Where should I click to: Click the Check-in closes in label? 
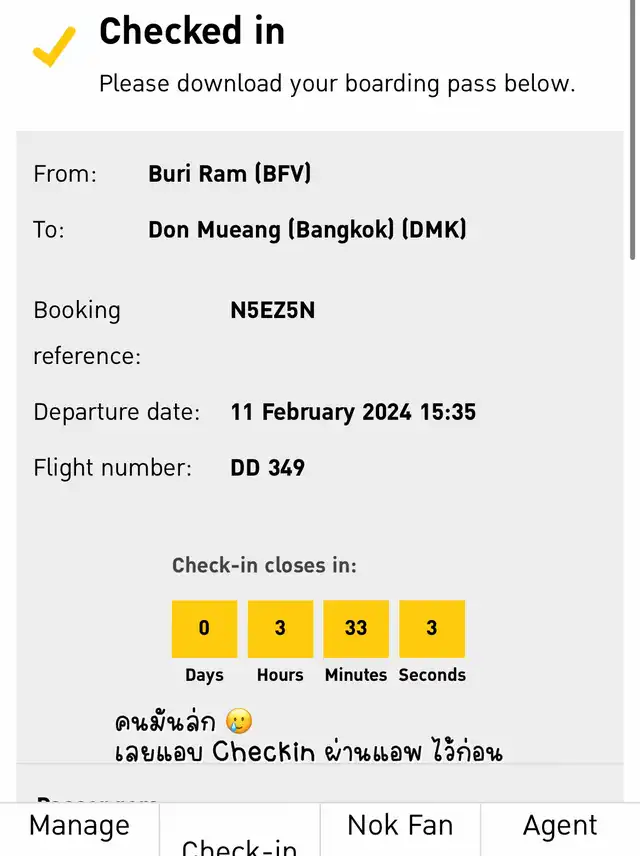click(x=264, y=565)
